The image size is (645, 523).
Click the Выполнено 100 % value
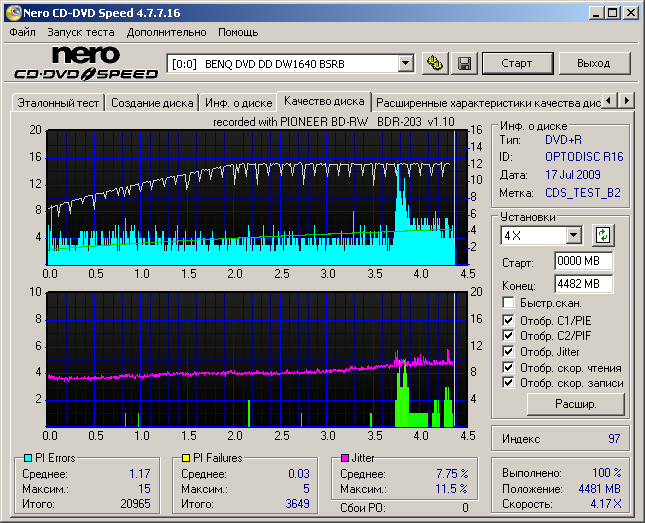pos(607,472)
